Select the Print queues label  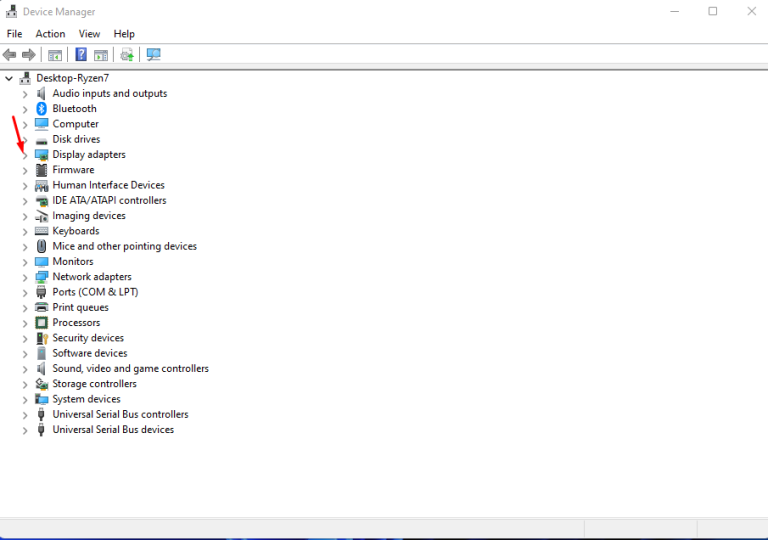tap(80, 307)
